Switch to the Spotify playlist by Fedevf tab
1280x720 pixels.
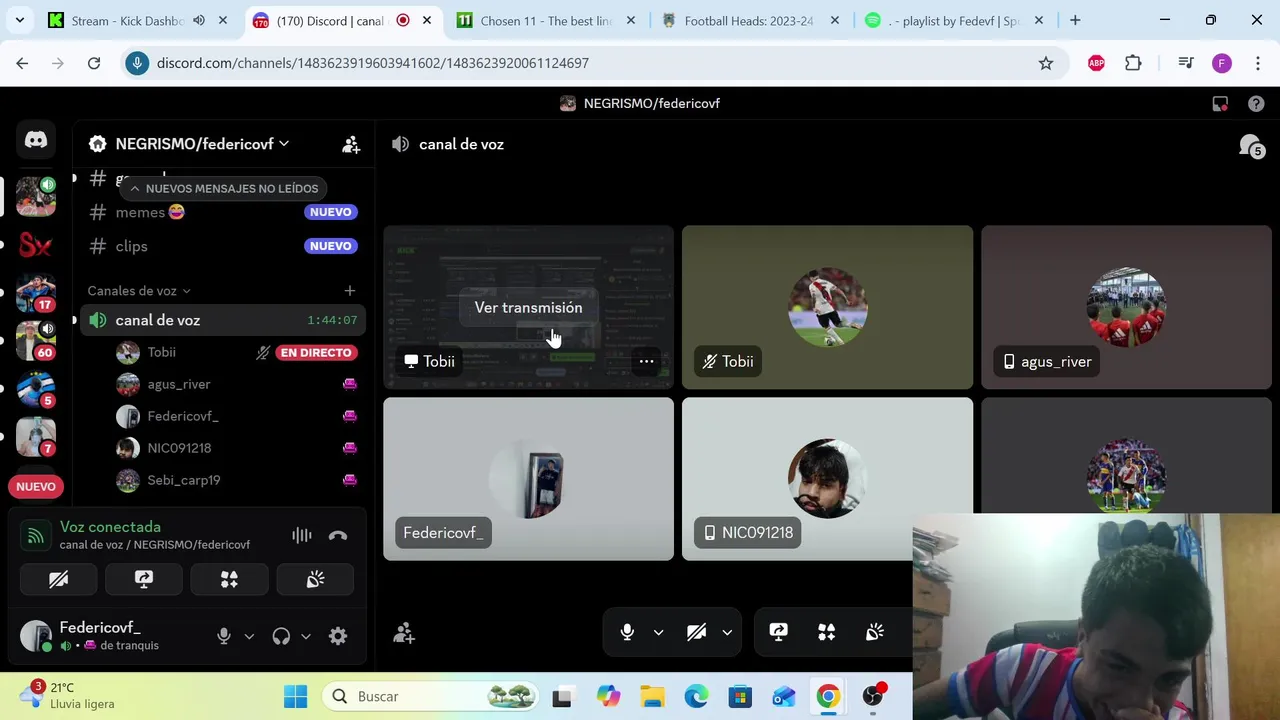pyautogui.click(x=953, y=20)
